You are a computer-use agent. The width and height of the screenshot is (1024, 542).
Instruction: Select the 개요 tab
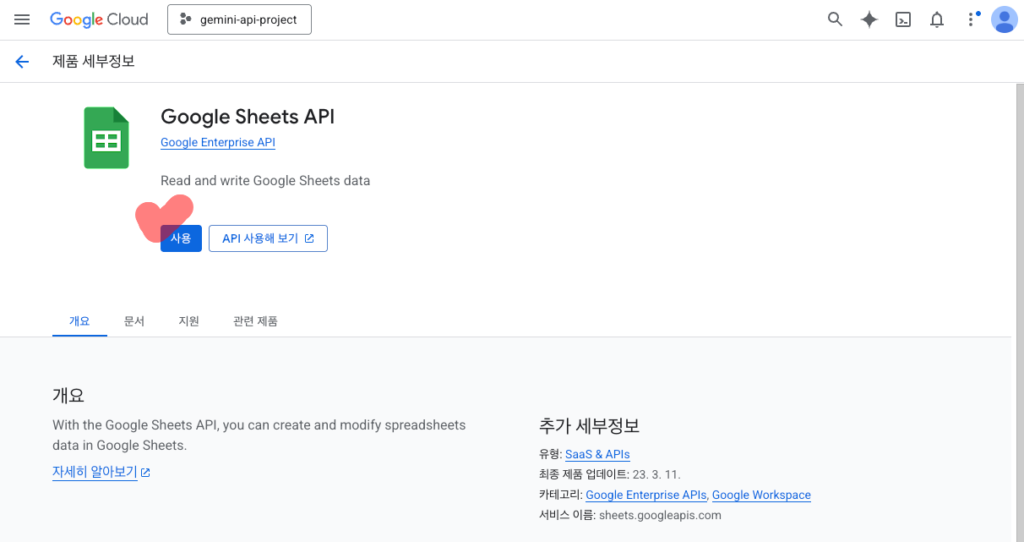[79, 321]
